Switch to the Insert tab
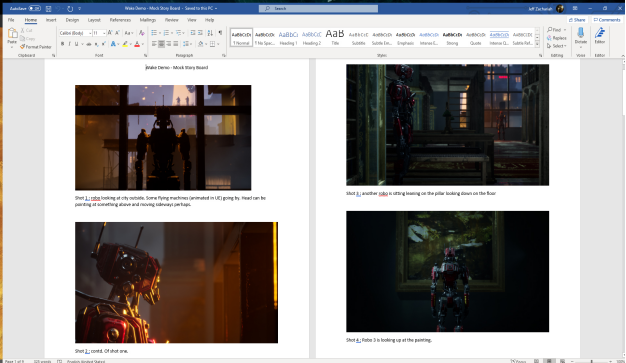 tap(51, 20)
